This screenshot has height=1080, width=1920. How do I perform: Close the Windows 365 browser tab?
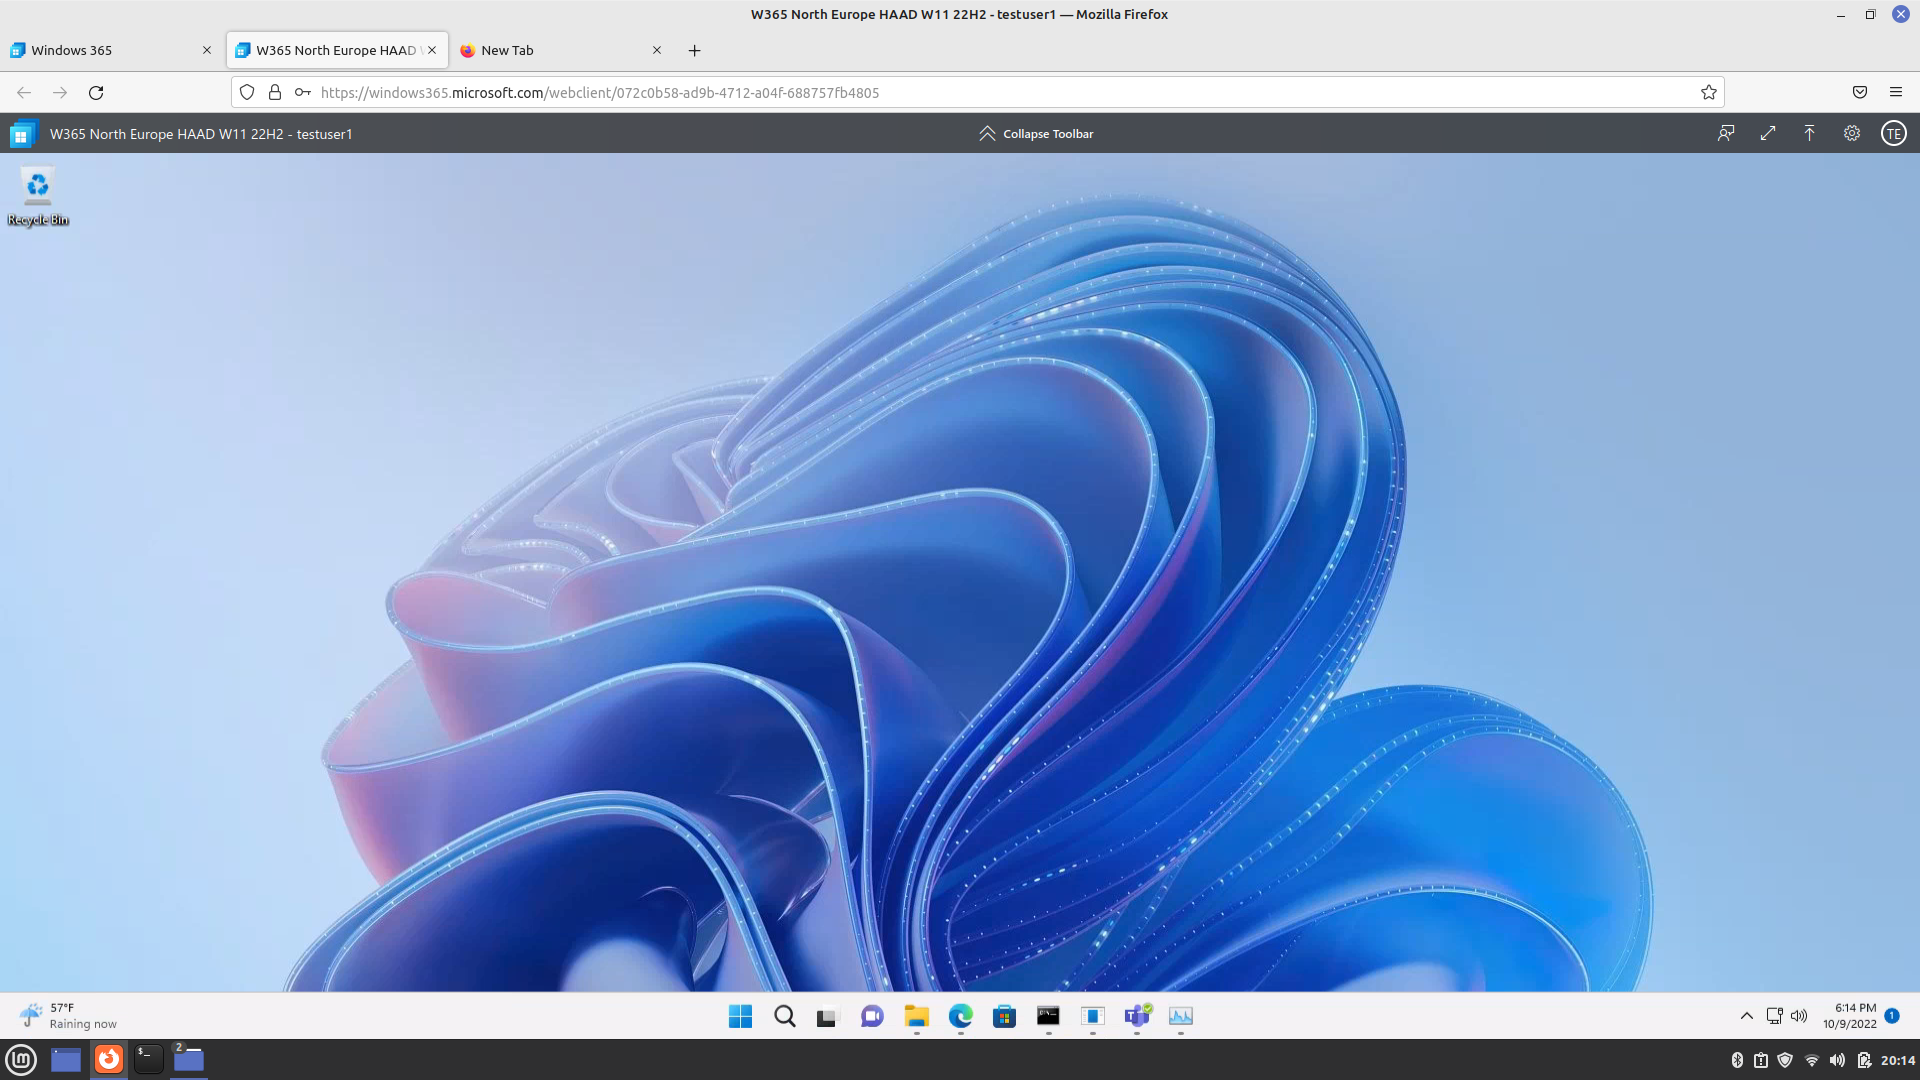[x=207, y=50]
